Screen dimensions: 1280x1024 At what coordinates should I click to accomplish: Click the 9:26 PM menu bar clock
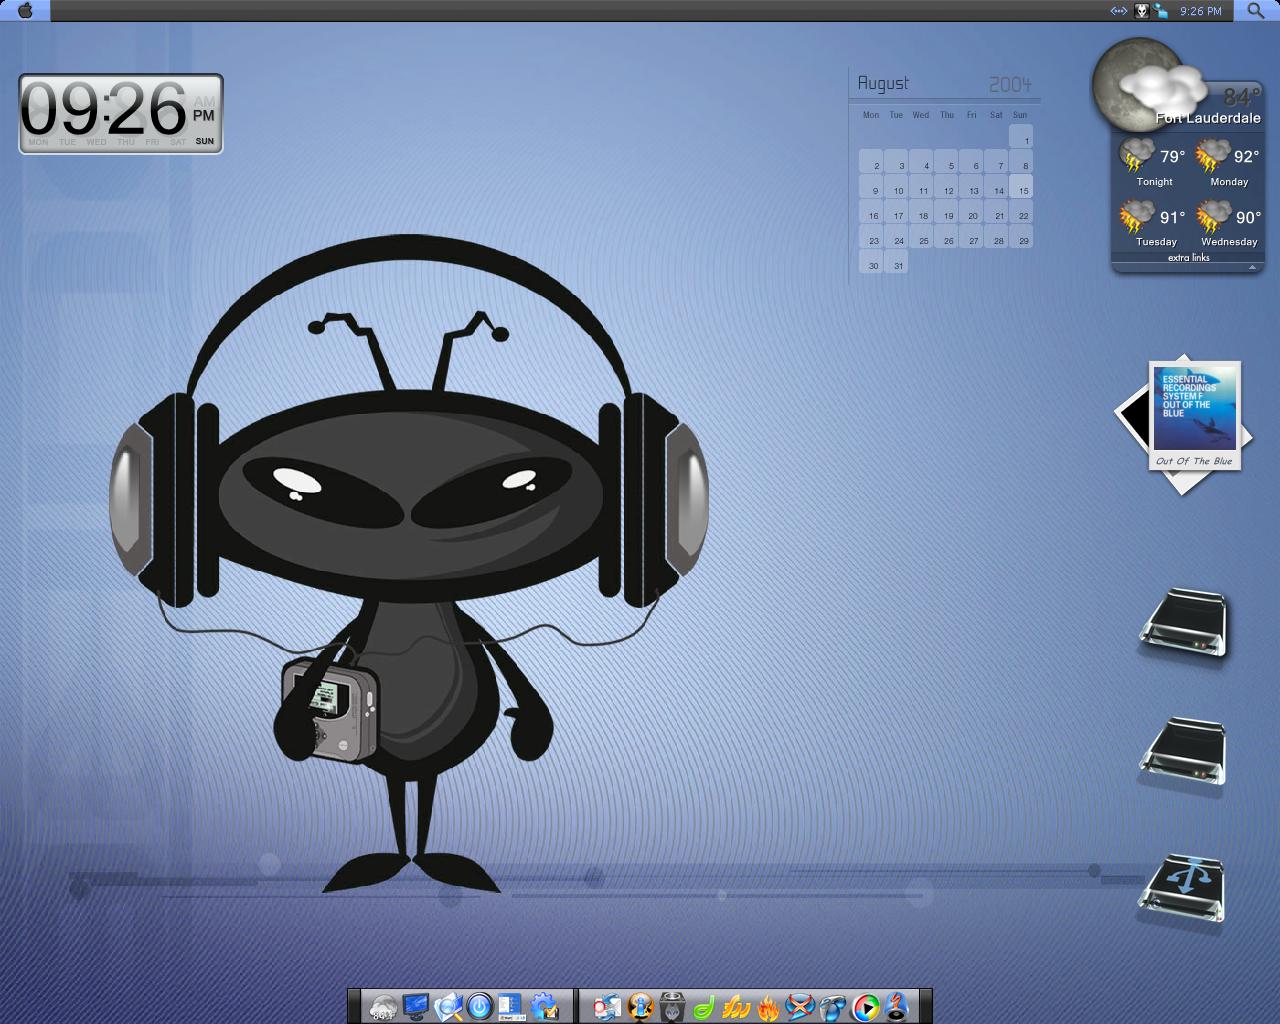[x=1201, y=11]
